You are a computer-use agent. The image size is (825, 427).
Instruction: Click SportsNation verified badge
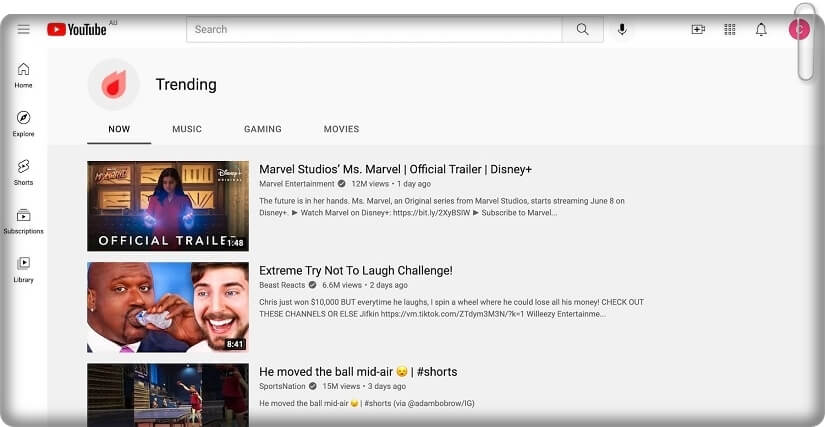click(x=313, y=386)
